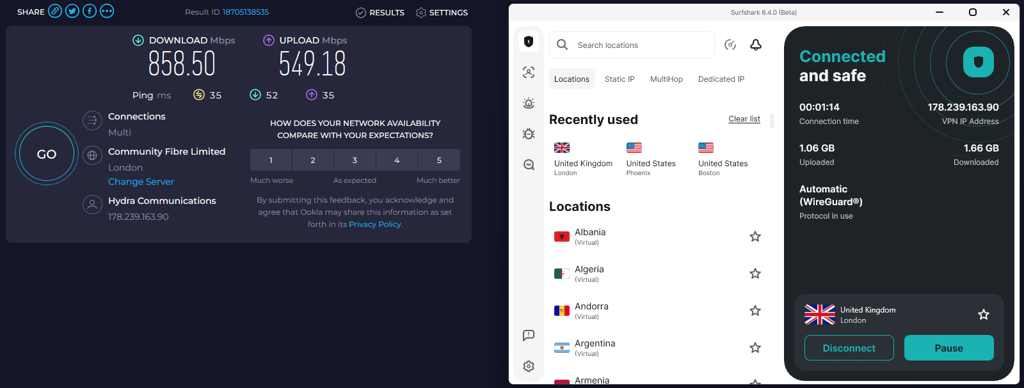Open Speedtest RESULTS page
Viewport: 1024px width, 388px height.
point(380,12)
